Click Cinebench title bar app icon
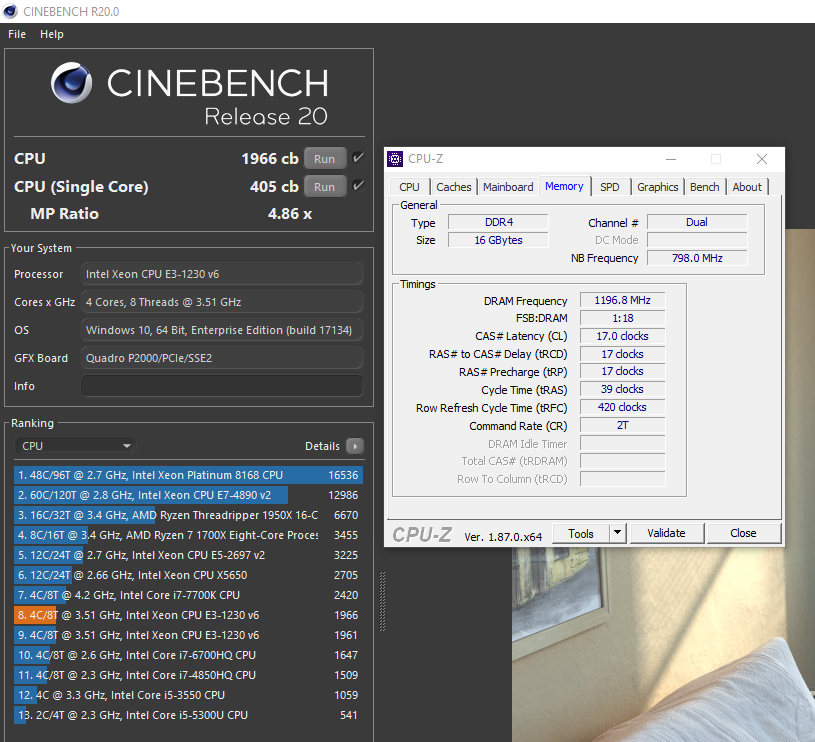 point(10,11)
